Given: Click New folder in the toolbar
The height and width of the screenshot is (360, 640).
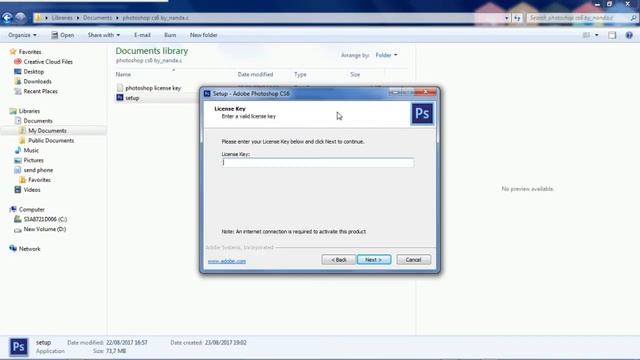Looking at the screenshot, I should point(203,35).
